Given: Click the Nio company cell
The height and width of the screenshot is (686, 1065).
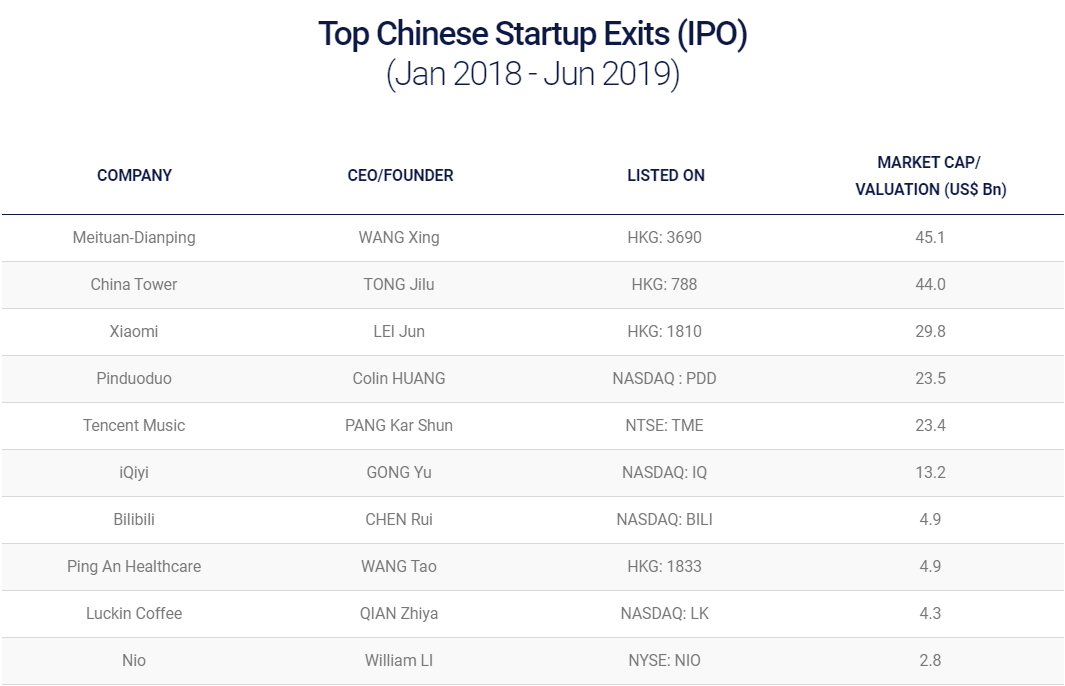Looking at the screenshot, I should point(134,660).
